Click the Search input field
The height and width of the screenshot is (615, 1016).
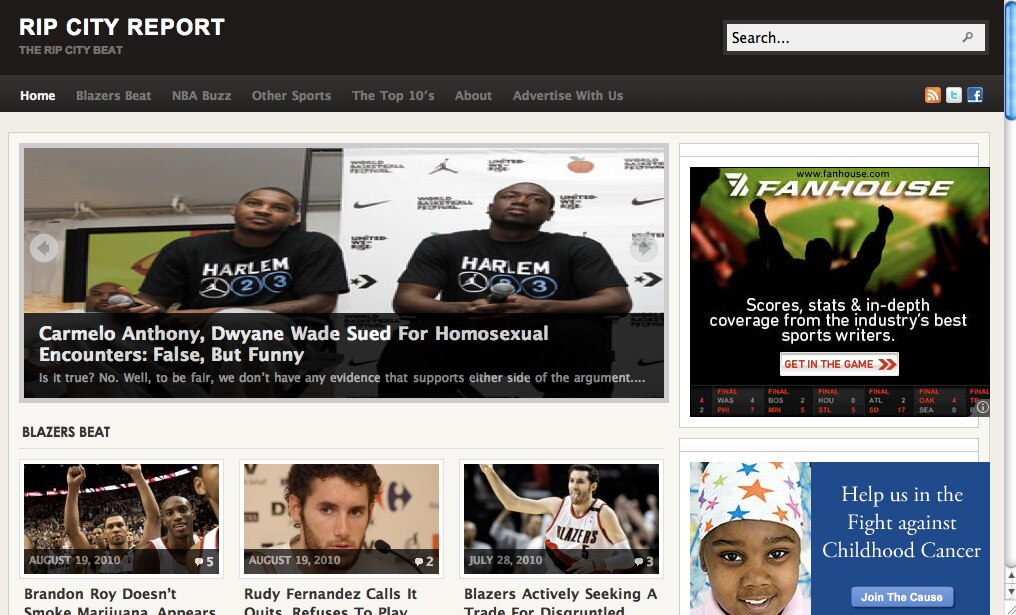pyautogui.click(x=855, y=38)
